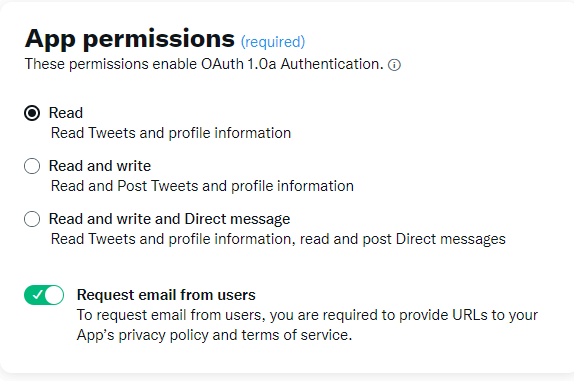Click the checkmark inside the green email toggle
Viewport: 574px width, 381px height.
click(x=37, y=295)
